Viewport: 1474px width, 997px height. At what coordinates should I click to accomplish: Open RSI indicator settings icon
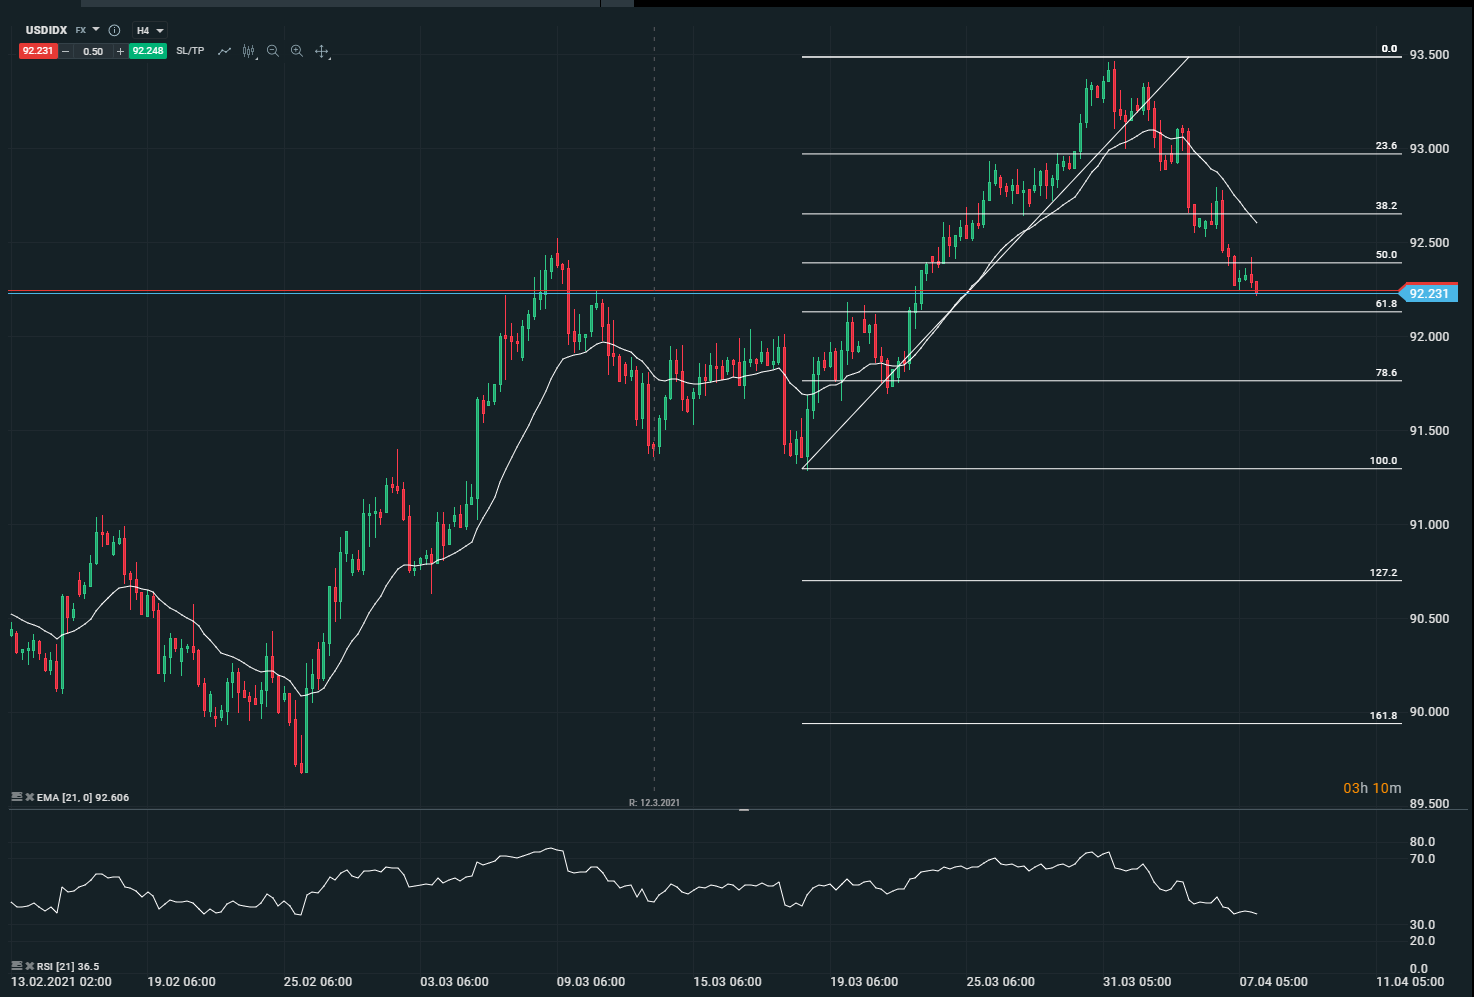(x=17, y=966)
